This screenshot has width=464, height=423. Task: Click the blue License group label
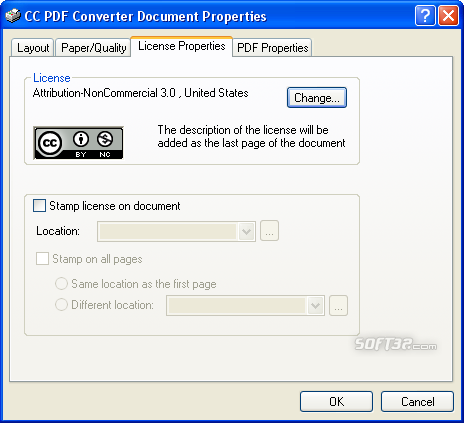coord(52,78)
